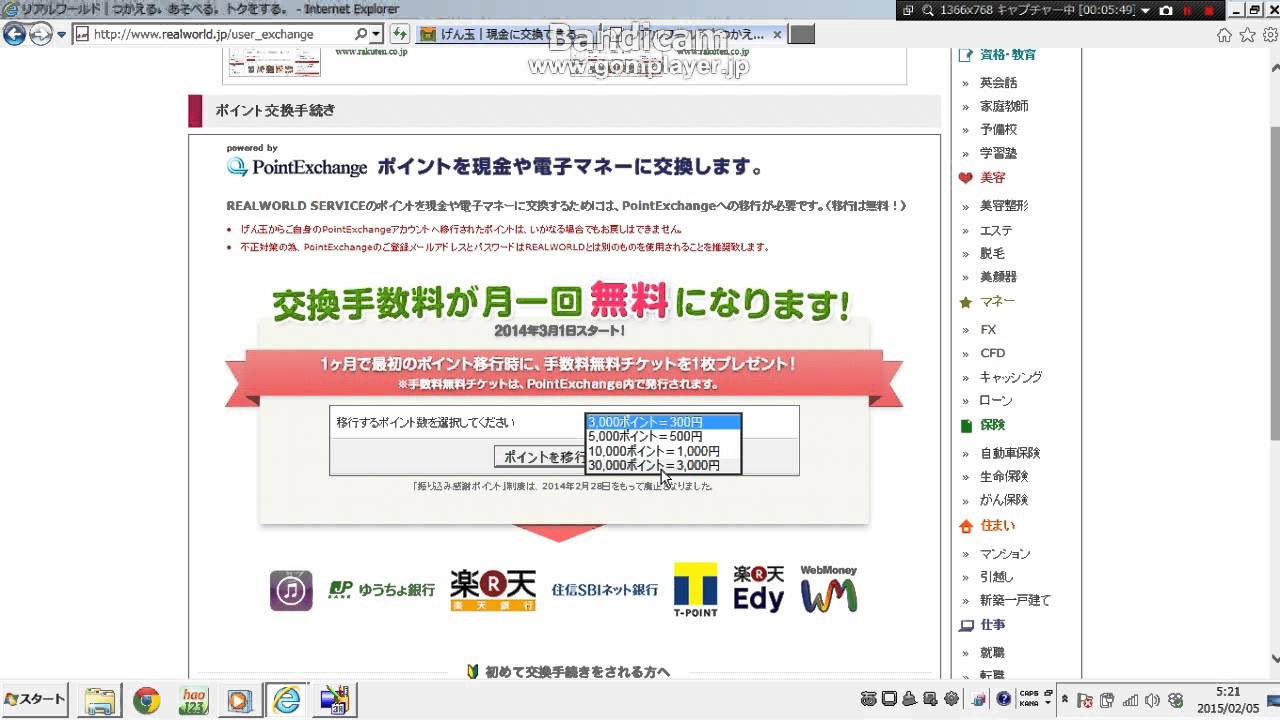
Task: Open the Tools gear menu
Action: coord(1269,35)
